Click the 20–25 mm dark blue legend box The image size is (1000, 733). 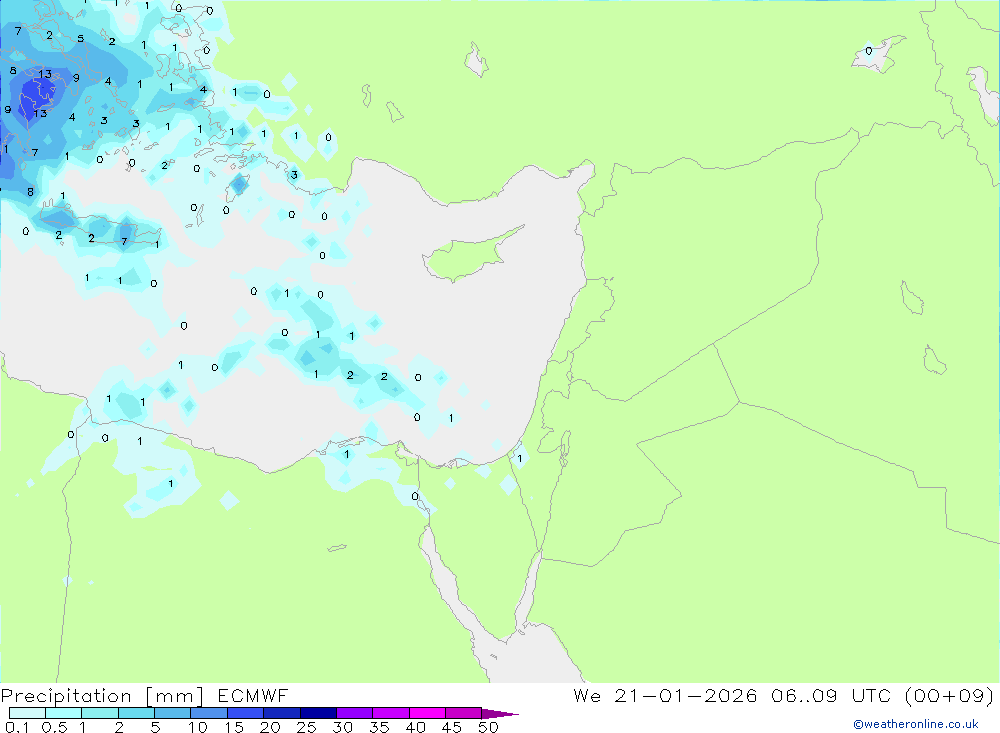click(282, 713)
